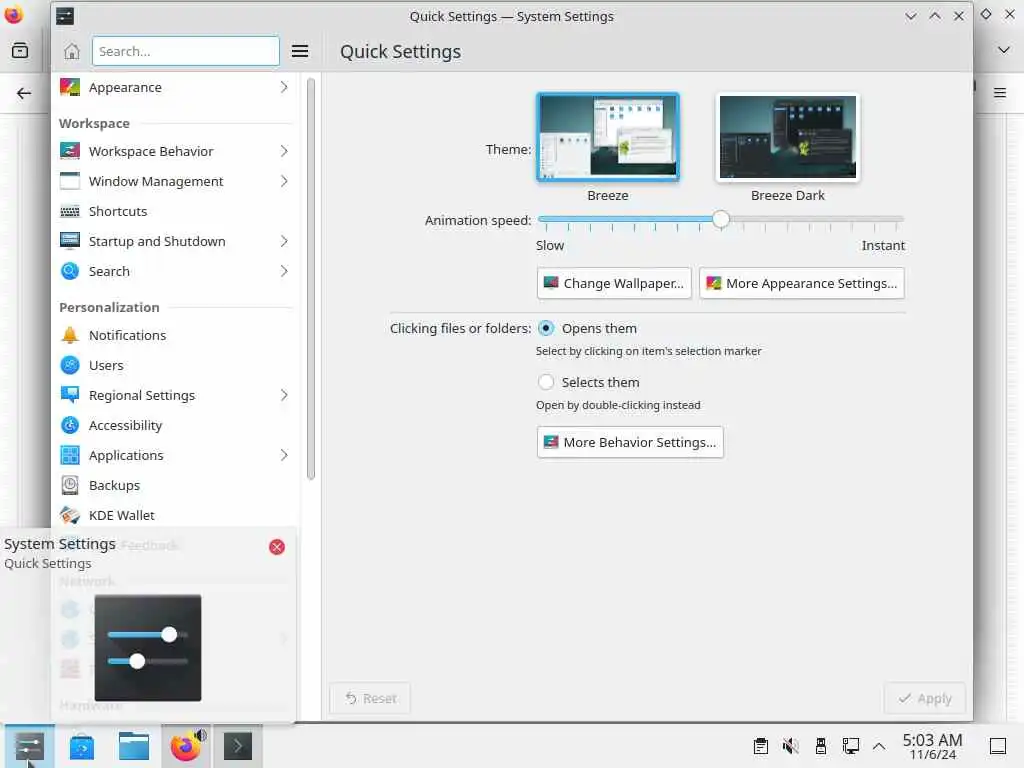The height and width of the screenshot is (768, 1024).
Task: Select the Breeze Dark theme thumbnail
Action: (x=788, y=137)
